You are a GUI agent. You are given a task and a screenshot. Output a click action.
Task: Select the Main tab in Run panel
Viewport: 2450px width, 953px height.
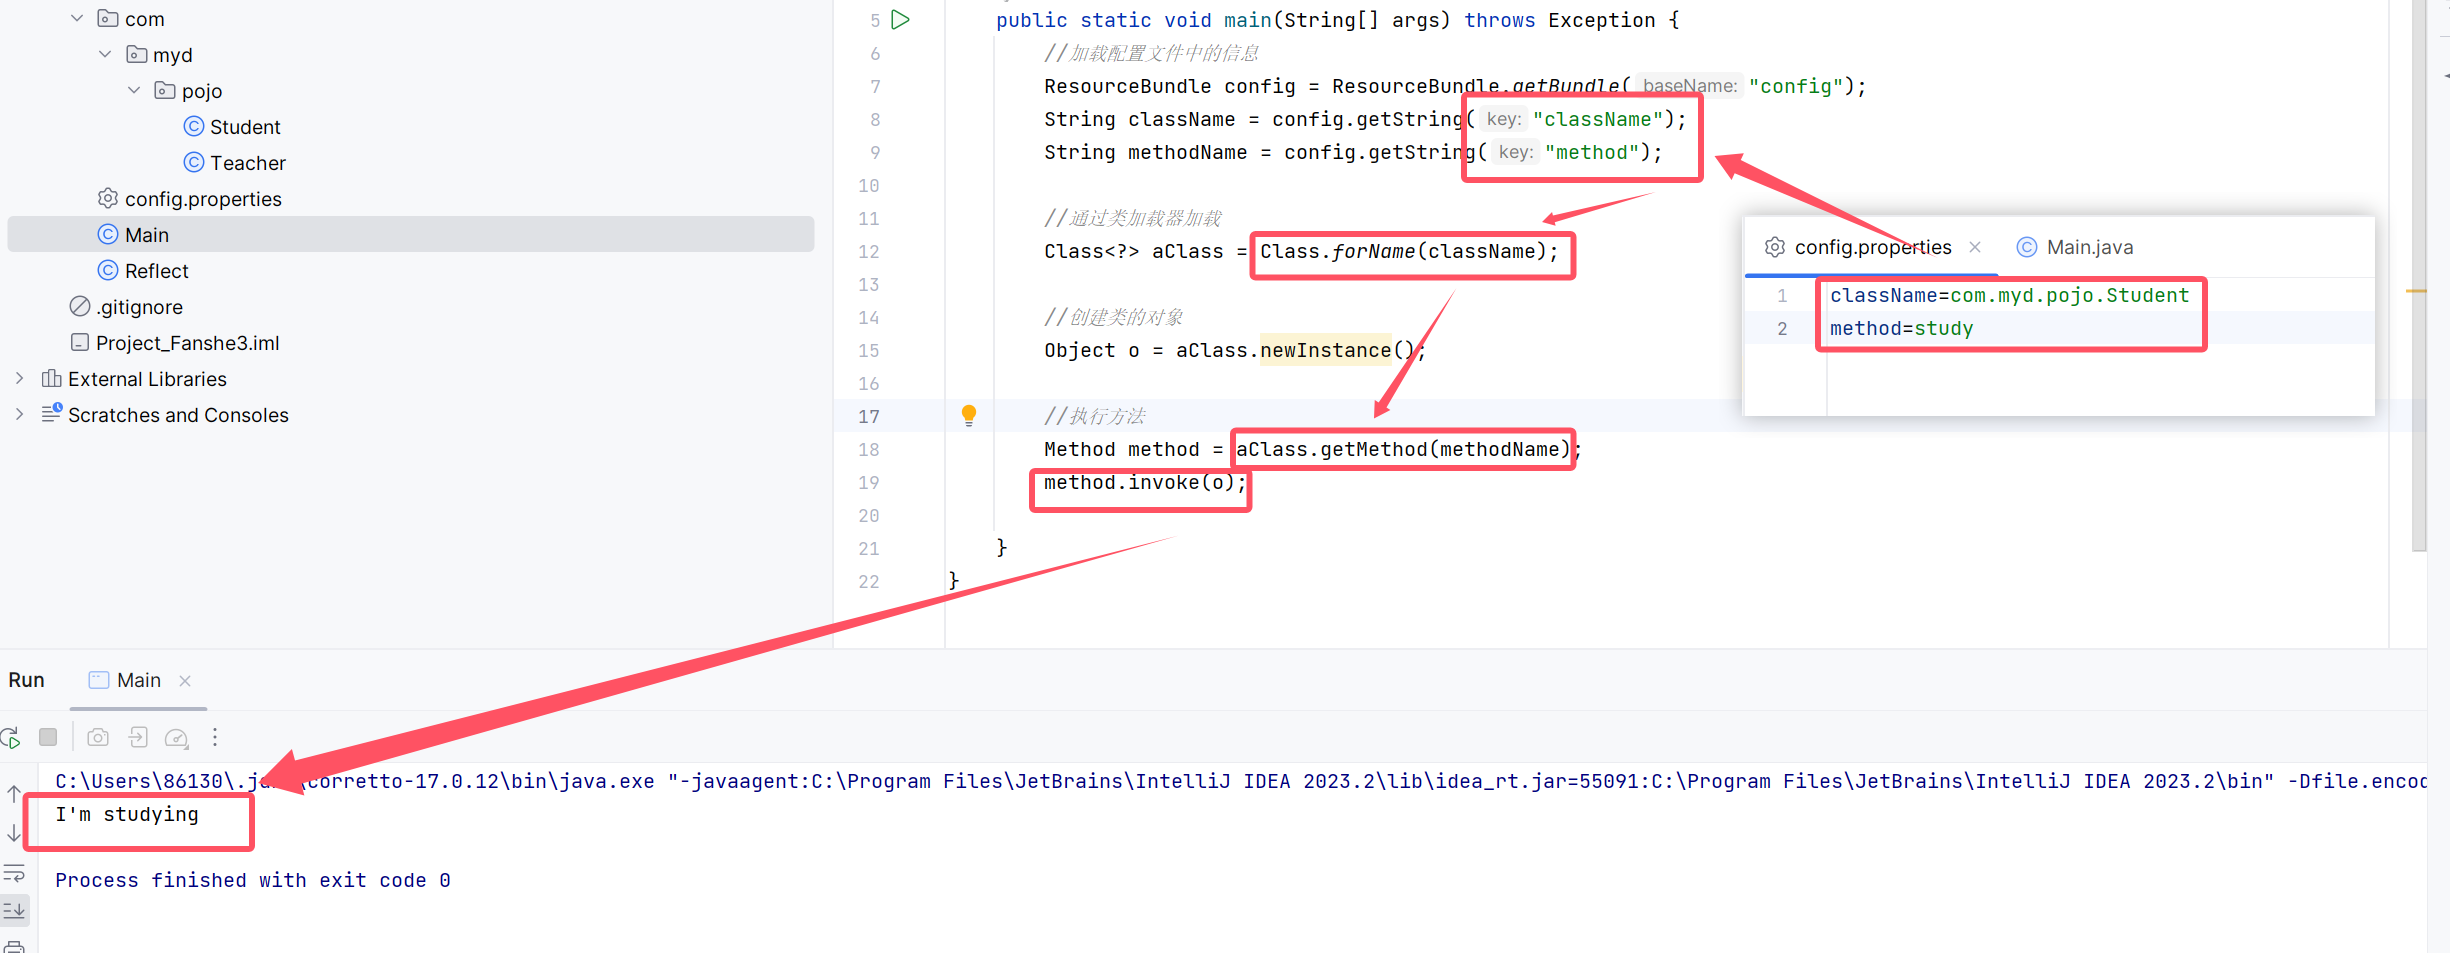138,679
